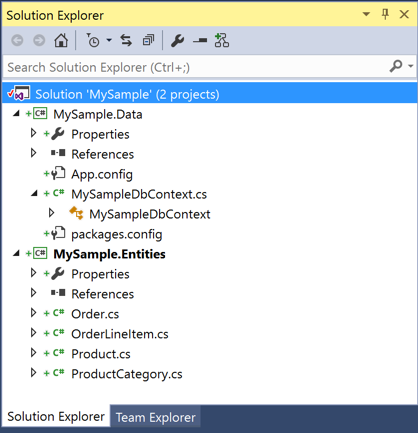Screen dimensions: 418x433
Task: Click Sync with Active Document arrows icon
Action: click(x=126, y=41)
